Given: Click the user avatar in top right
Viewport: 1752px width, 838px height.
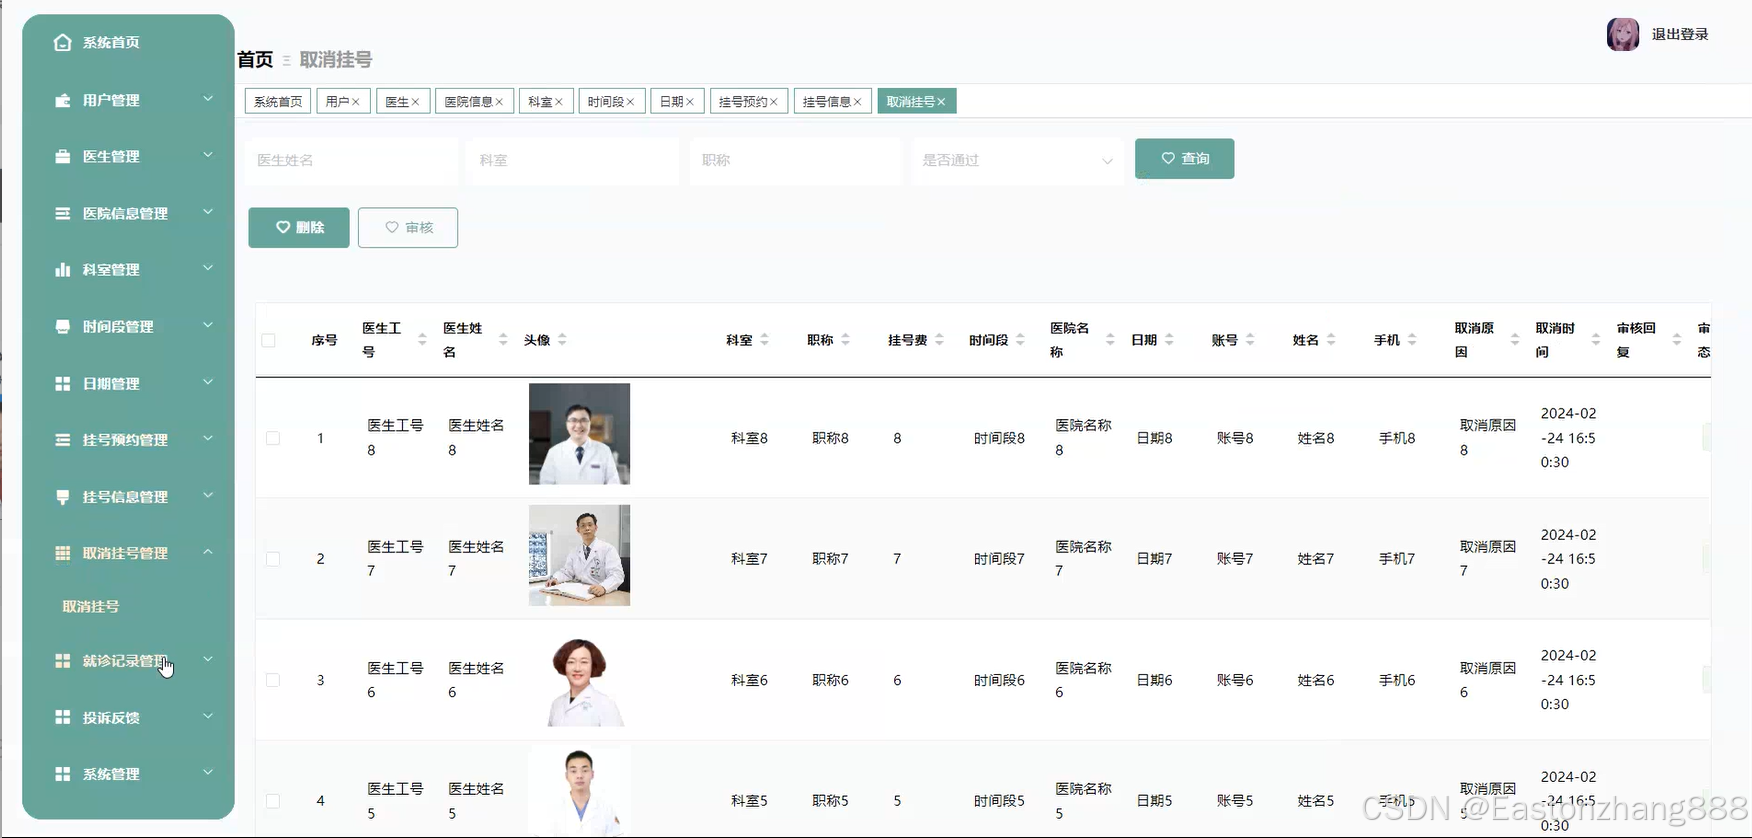Looking at the screenshot, I should point(1622,34).
